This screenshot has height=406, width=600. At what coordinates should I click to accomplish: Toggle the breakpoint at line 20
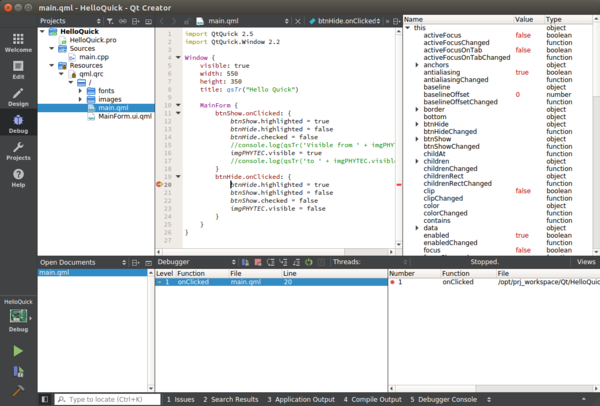click(x=159, y=184)
